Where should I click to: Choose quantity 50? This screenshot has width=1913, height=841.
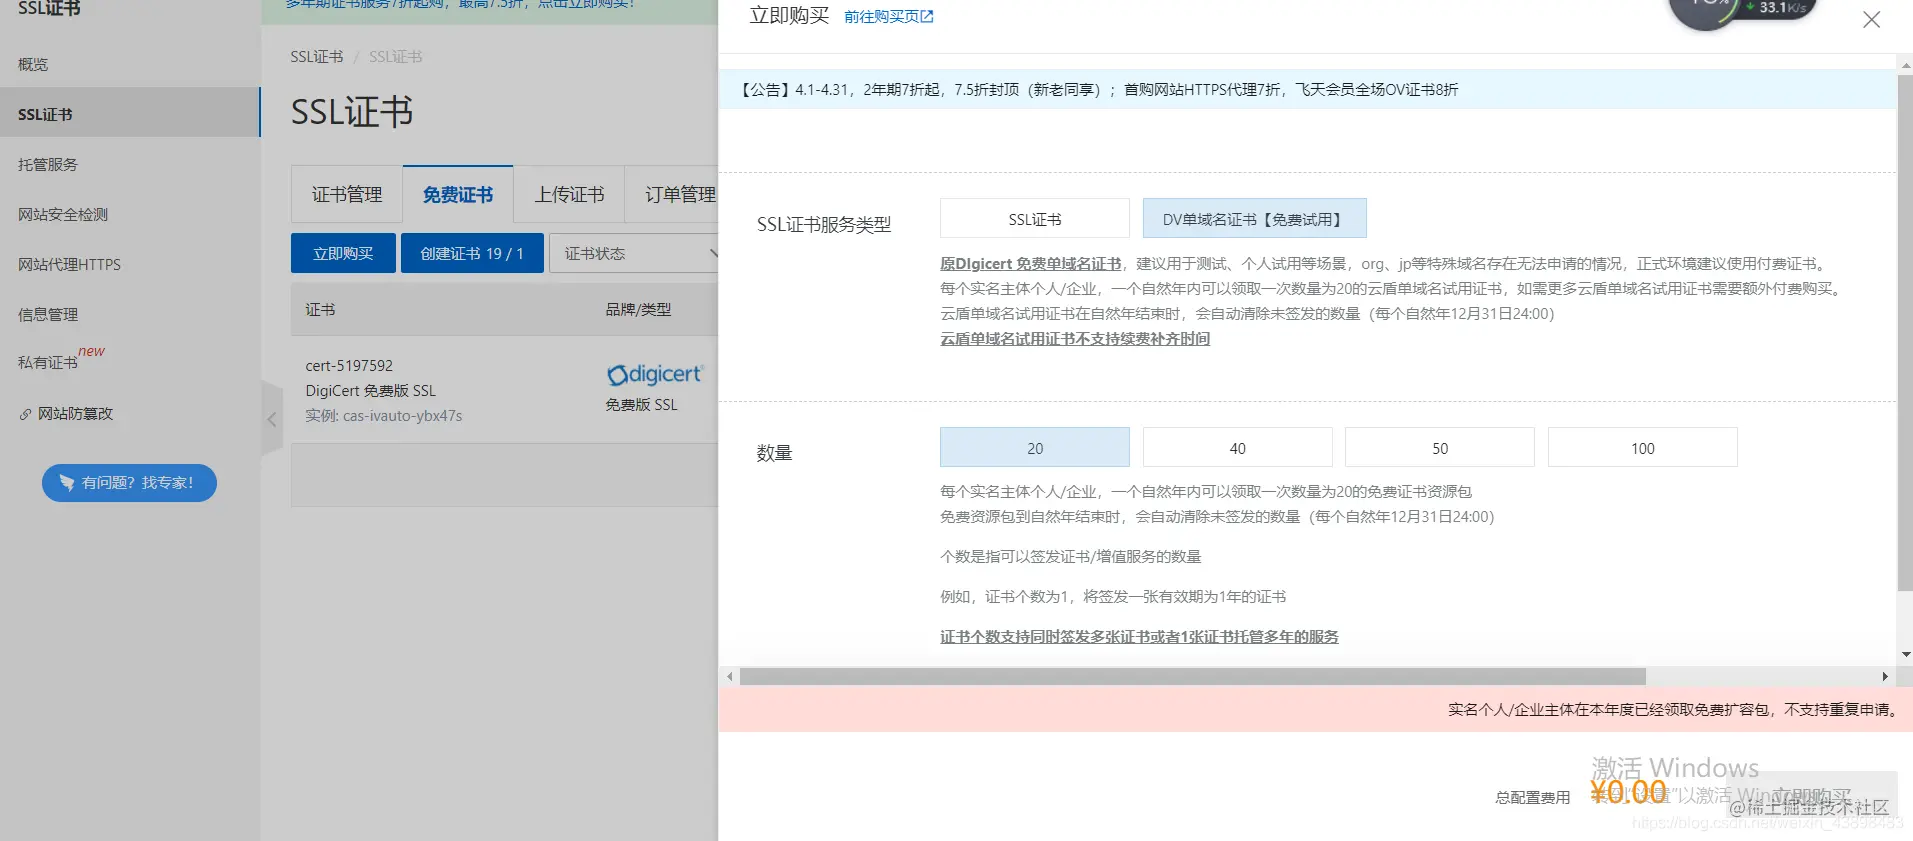[x=1440, y=448]
